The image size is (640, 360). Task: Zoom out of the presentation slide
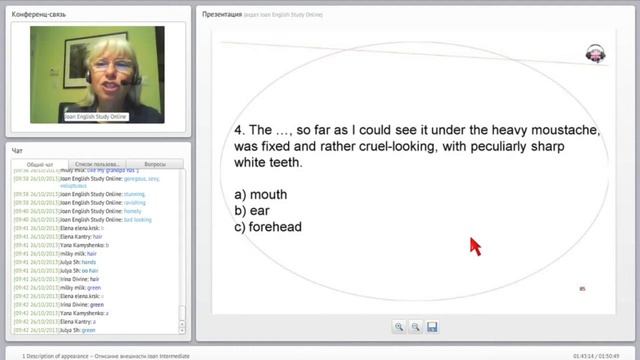tap(416, 327)
